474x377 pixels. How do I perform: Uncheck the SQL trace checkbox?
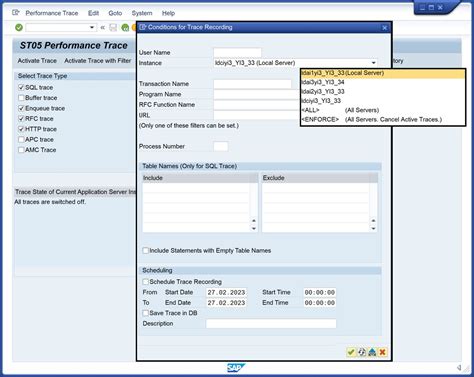click(x=21, y=87)
